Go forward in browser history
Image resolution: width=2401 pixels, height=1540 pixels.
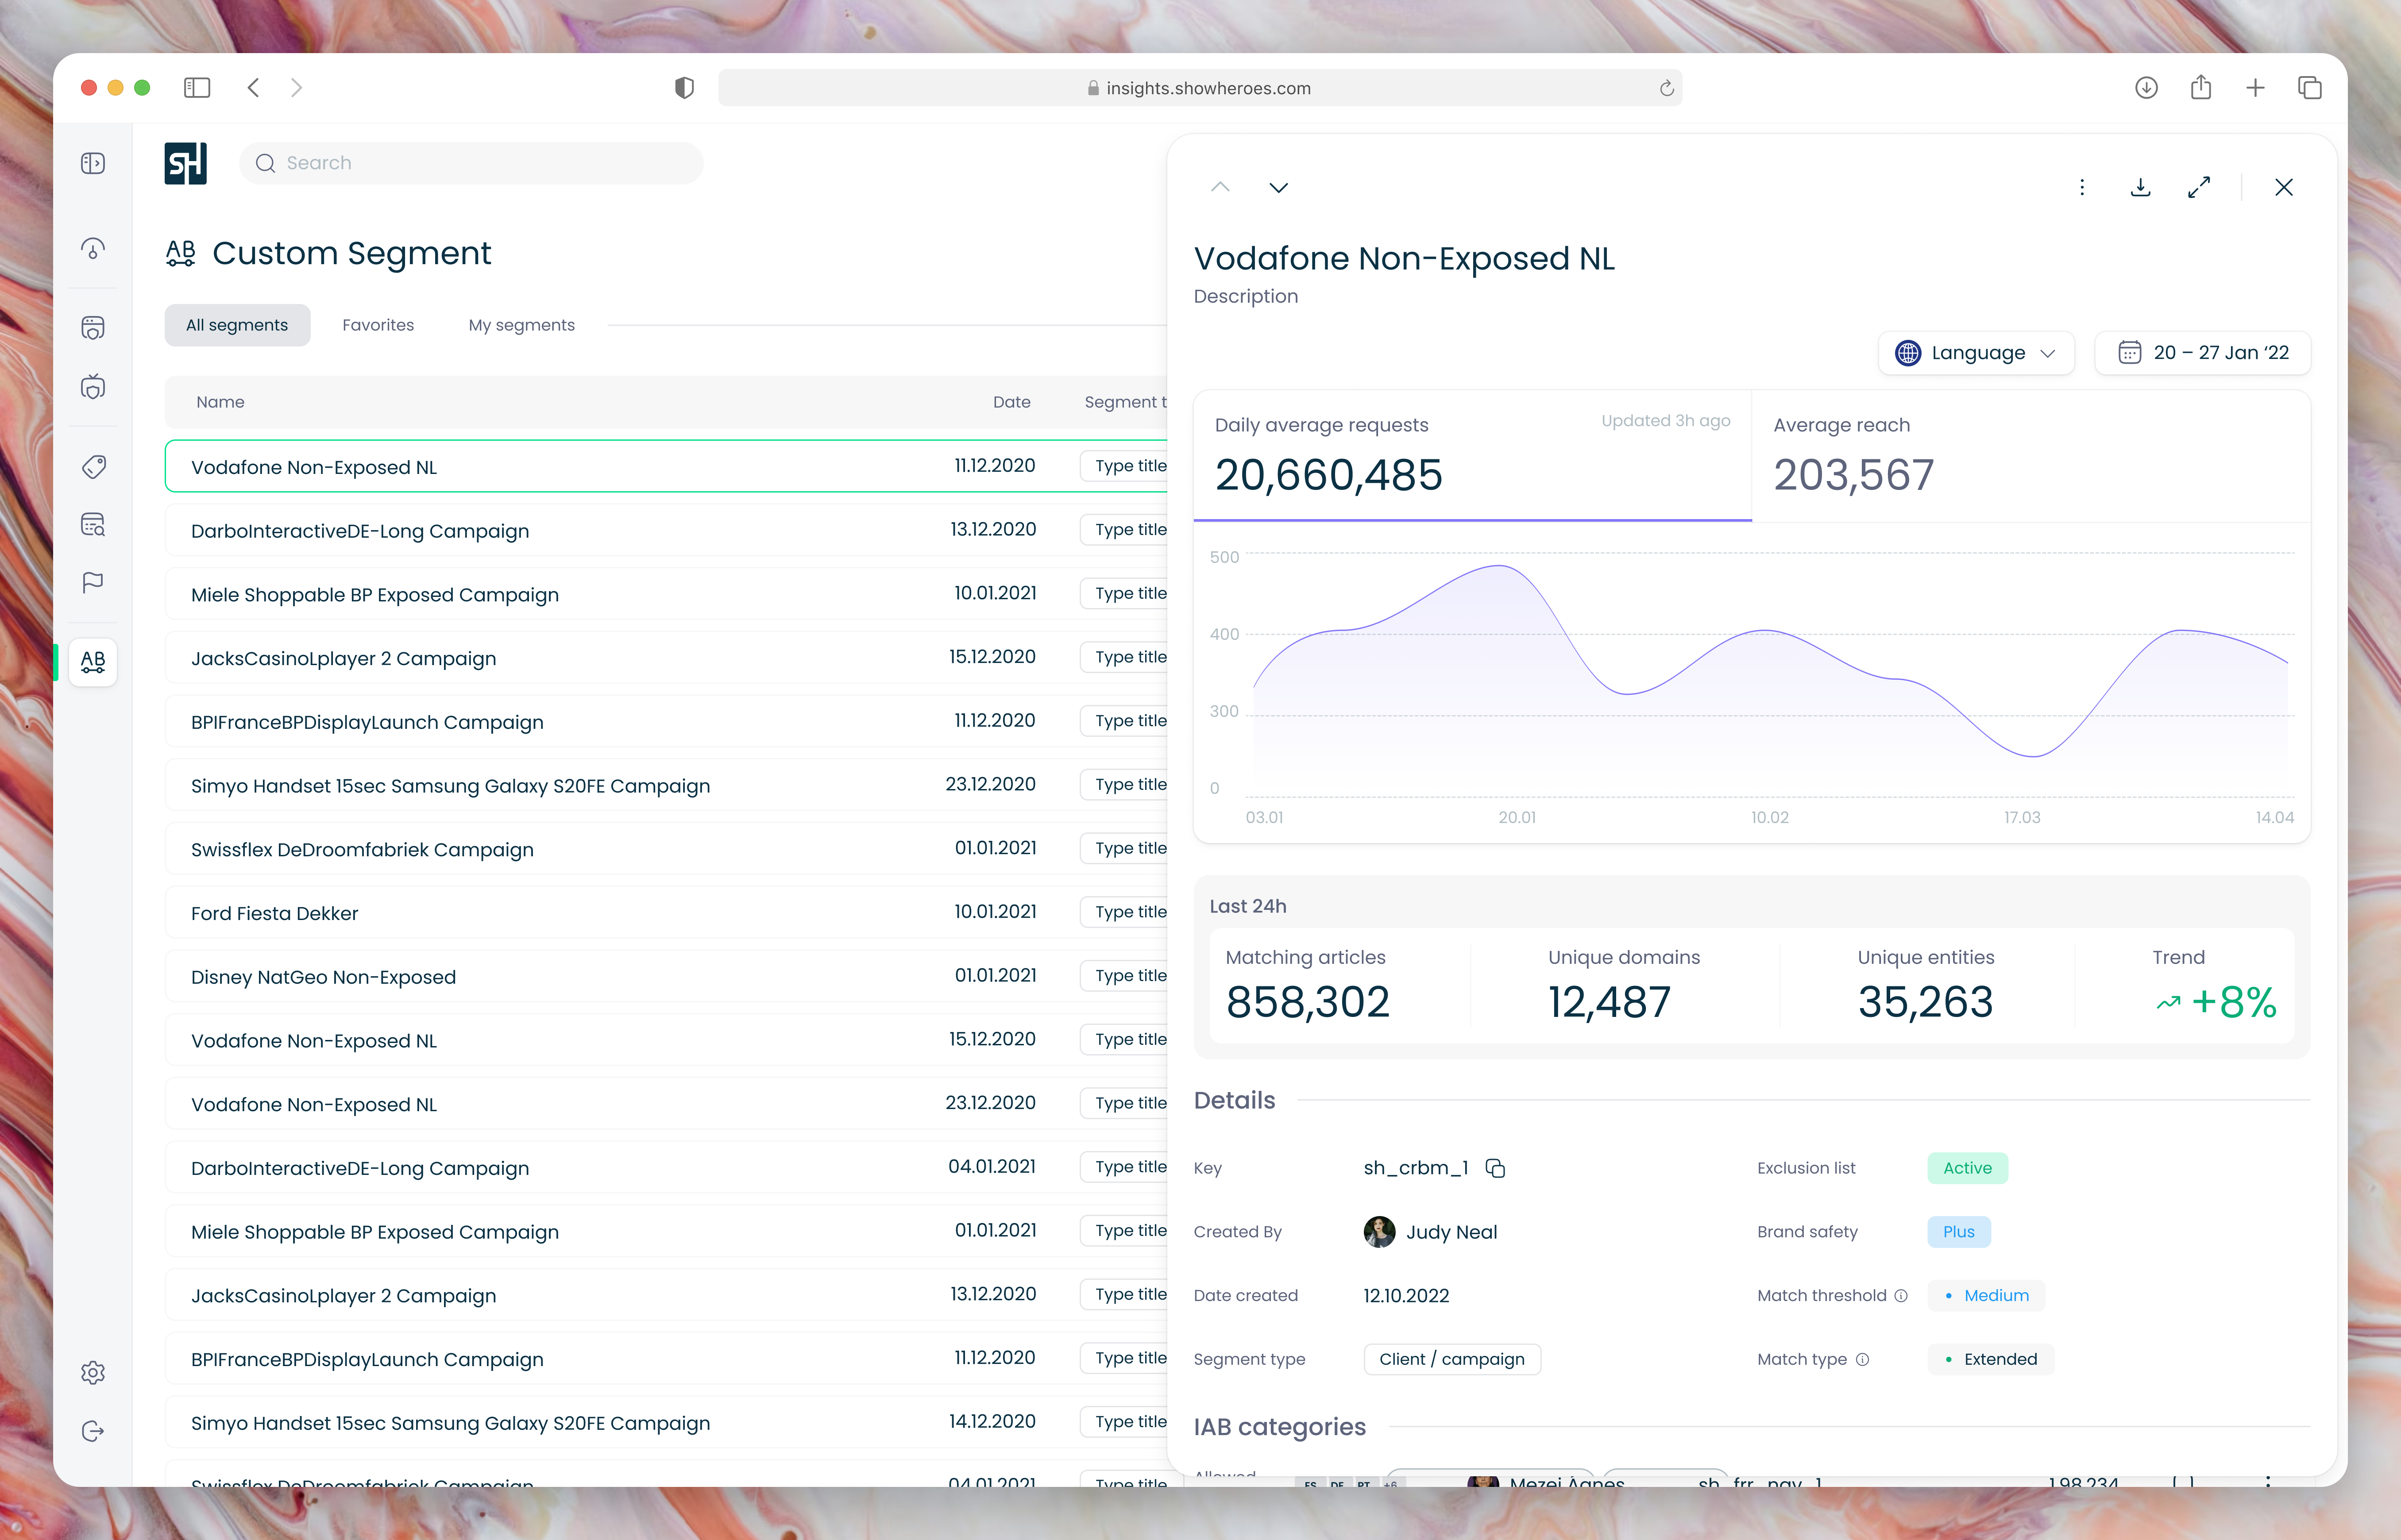pyautogui.click(x=297, y=88)
